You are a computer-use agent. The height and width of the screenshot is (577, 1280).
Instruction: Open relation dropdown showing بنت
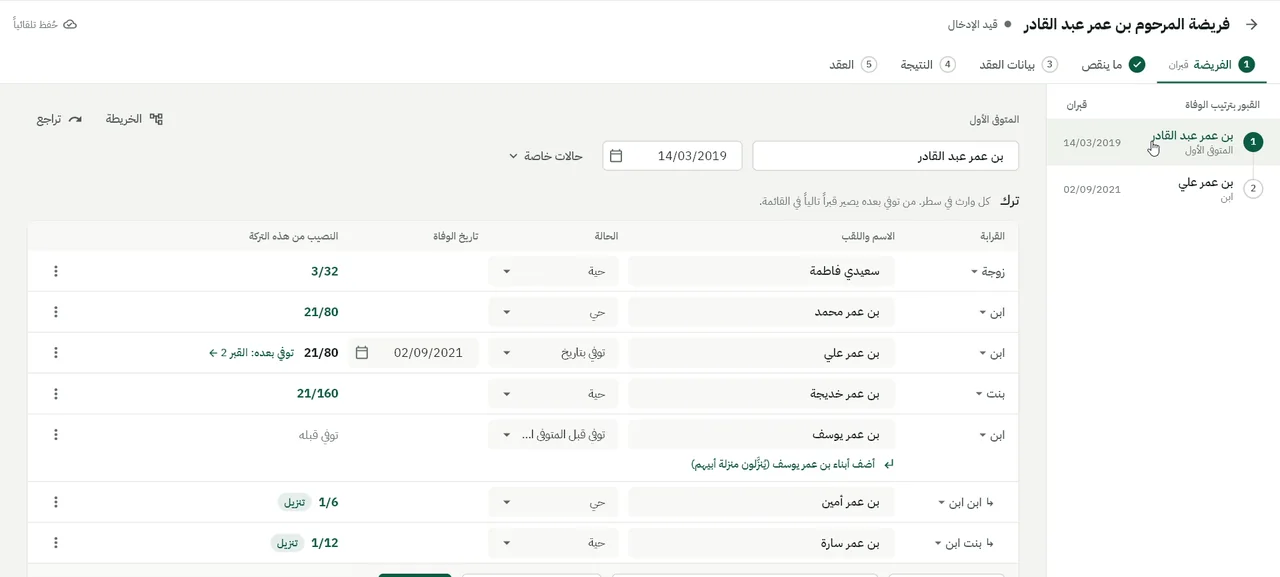tap(990, 394)
